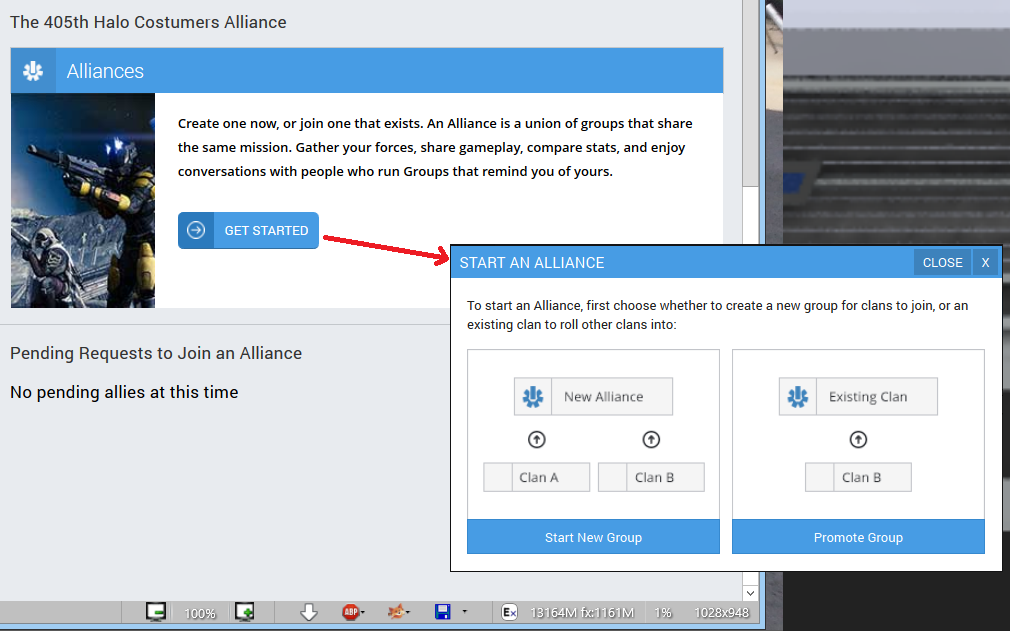Click the No pending allies at this time text
The image size is (1010, 631).
click(x=124, y=392)
